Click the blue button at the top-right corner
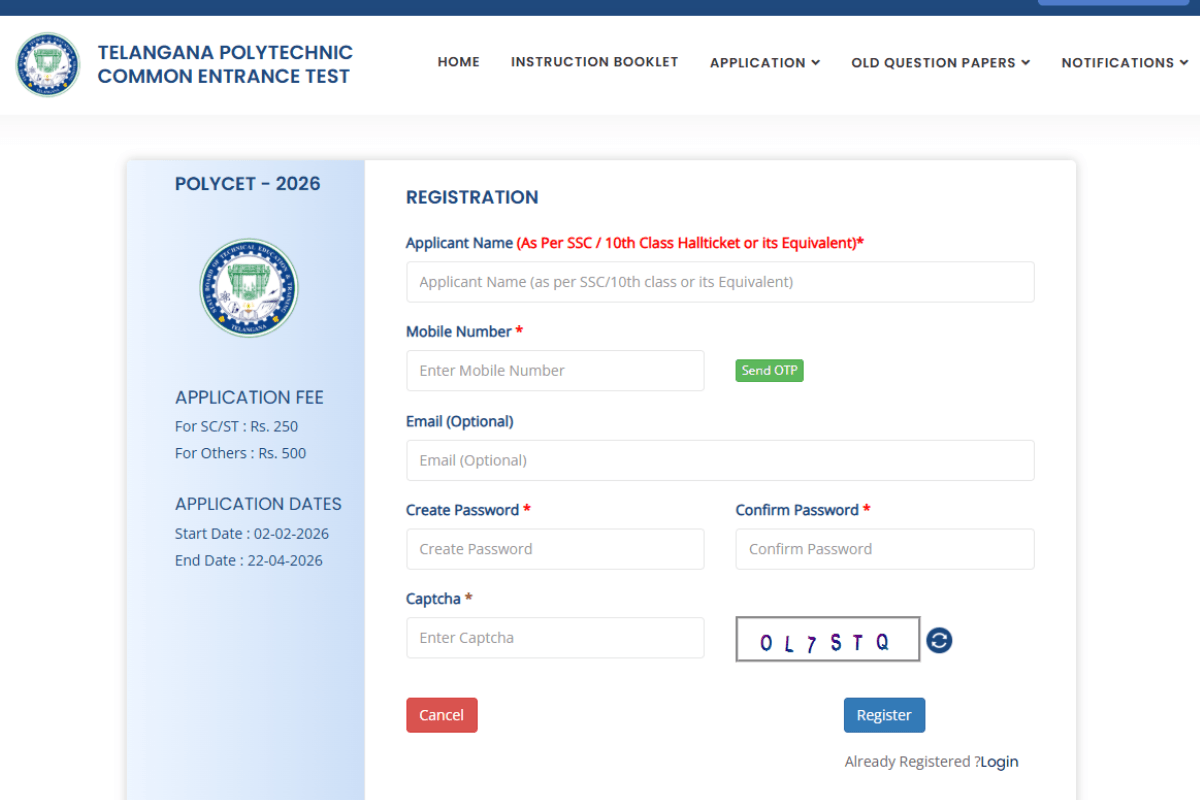The height and width of the screenshot is (800, 1200). point(1113,3)
